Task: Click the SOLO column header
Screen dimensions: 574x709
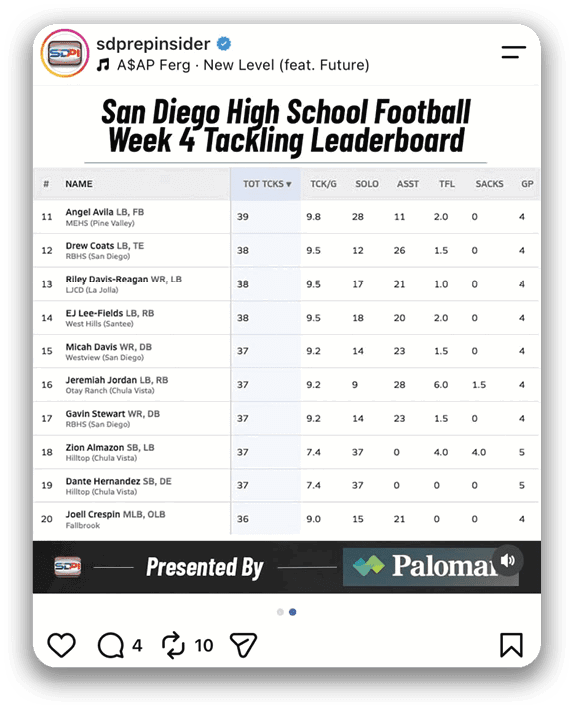Action: pos(367,184)
